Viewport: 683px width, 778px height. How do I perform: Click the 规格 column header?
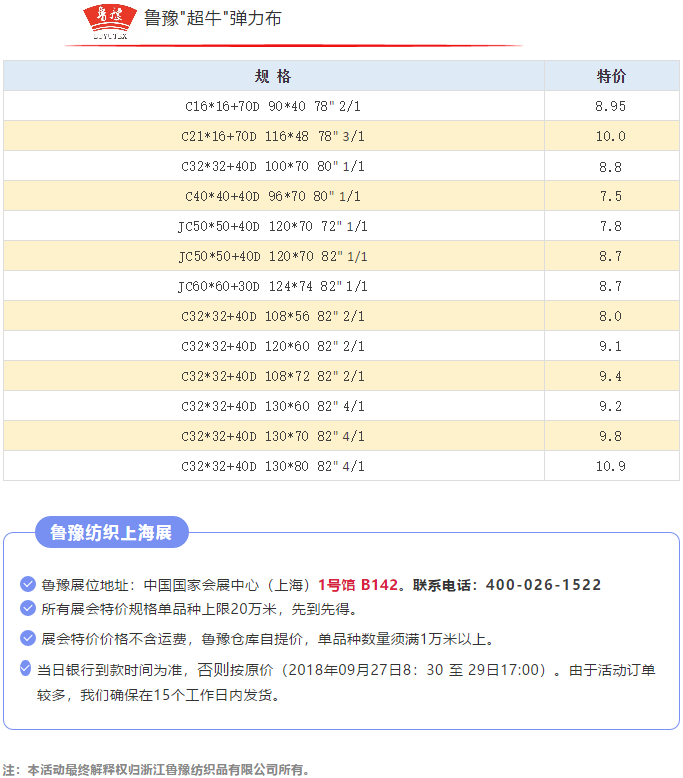click(273, 76)
